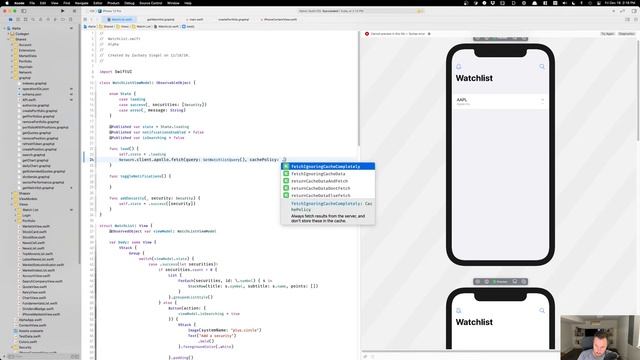This screenshot has width=640, height=360.
Task: Tap the search icon in top preview
Action: coord(542,67)
